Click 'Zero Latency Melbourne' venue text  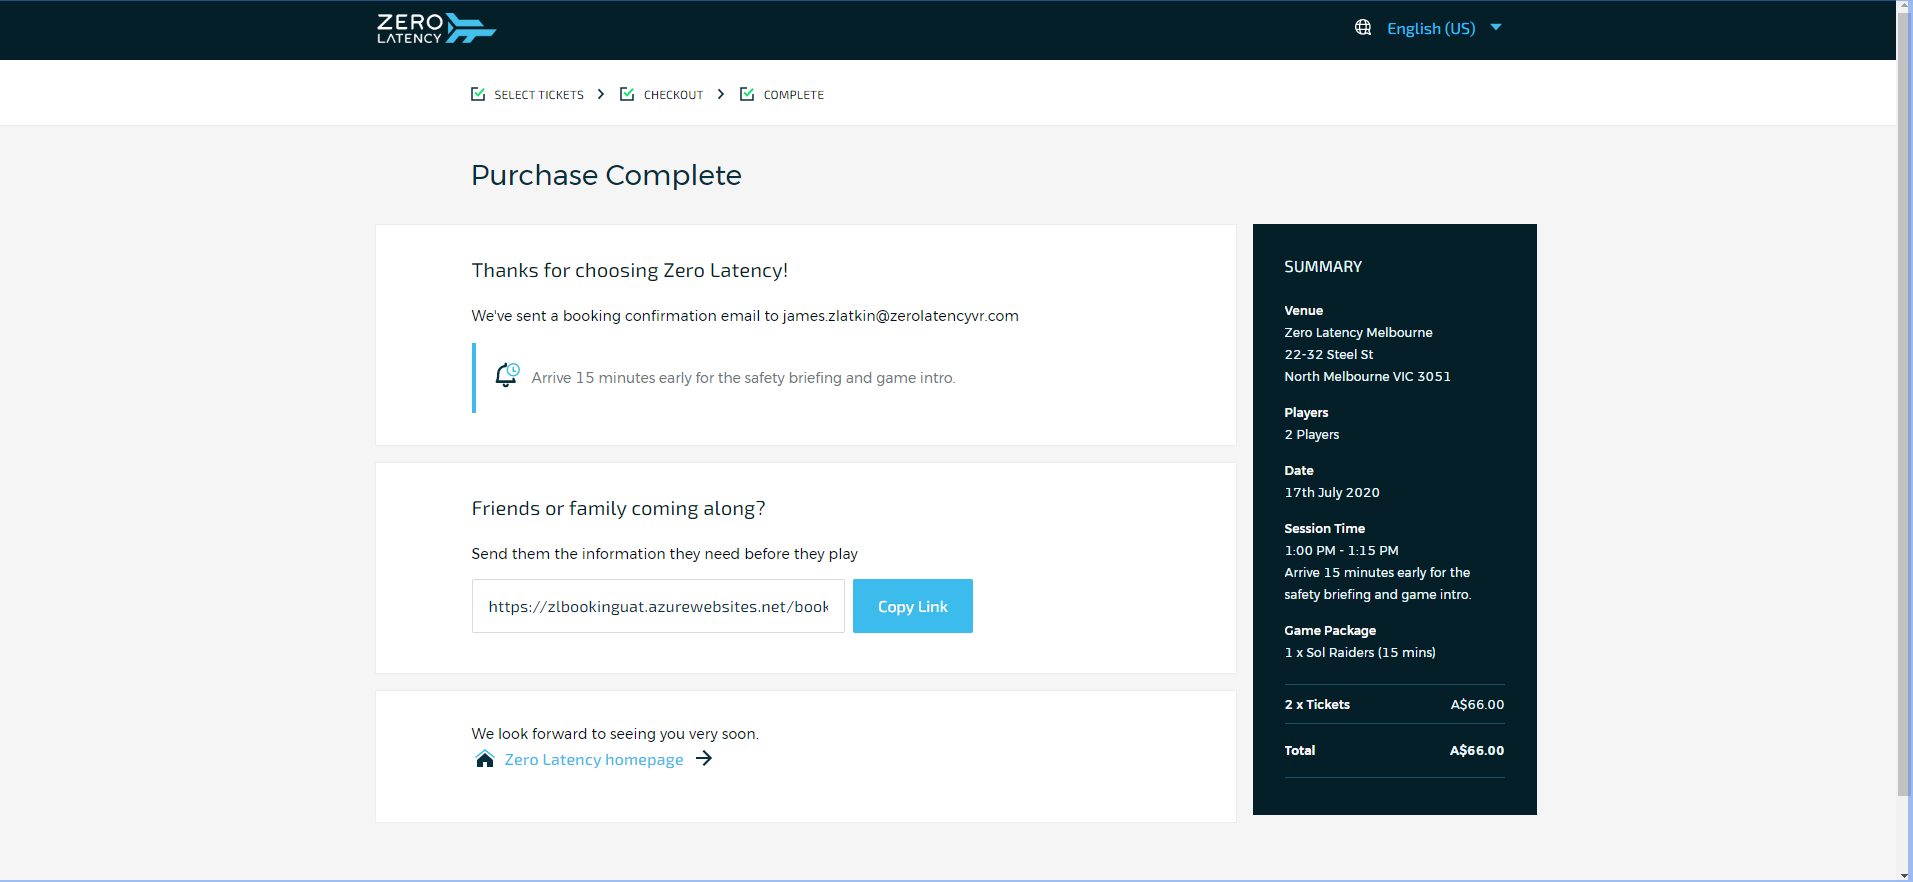click(x=1358, y=333)
